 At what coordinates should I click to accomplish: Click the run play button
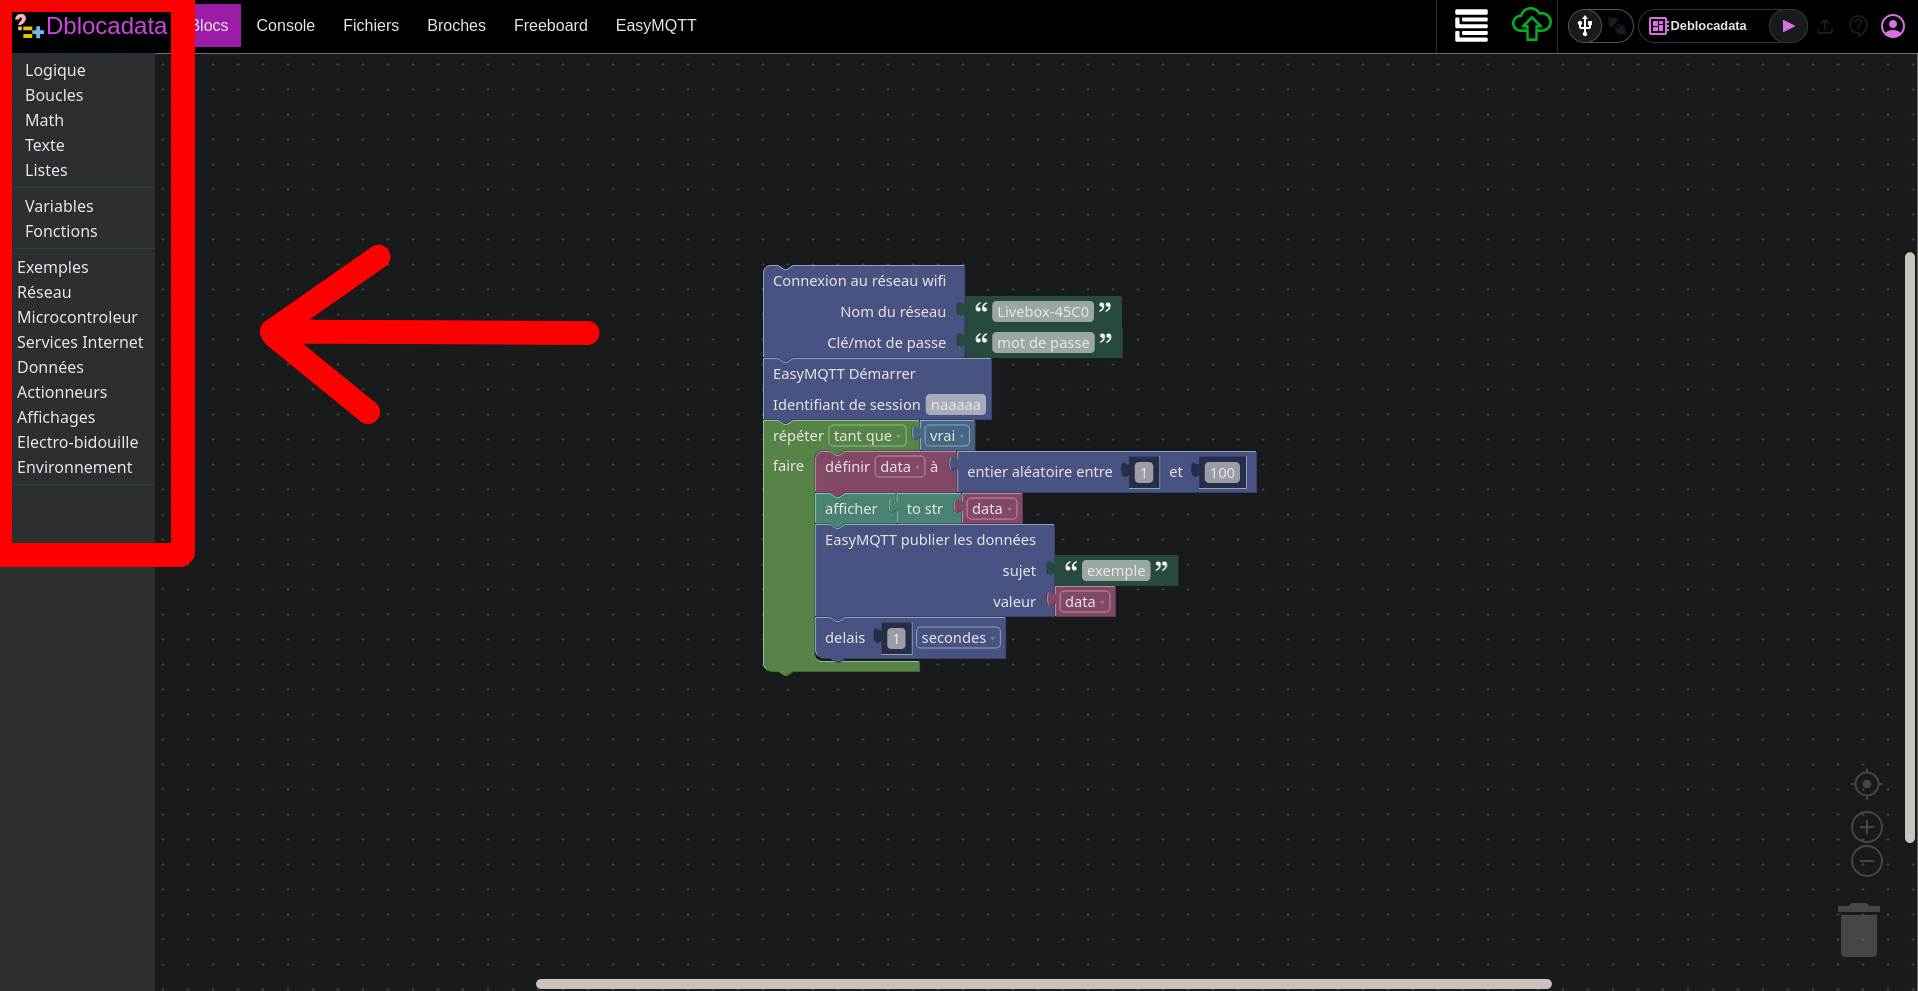[x=1787, y=26]
